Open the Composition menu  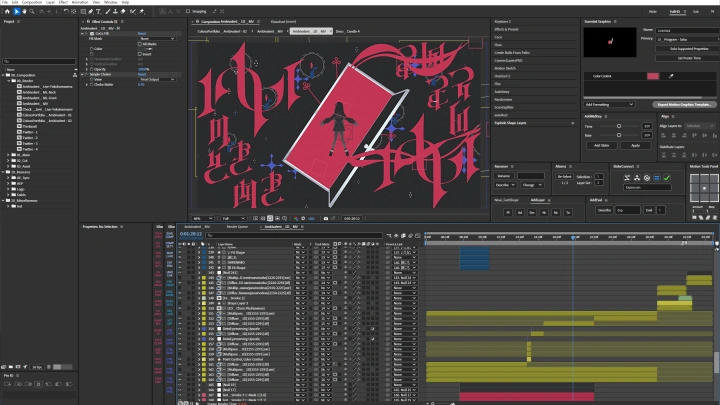32,2
